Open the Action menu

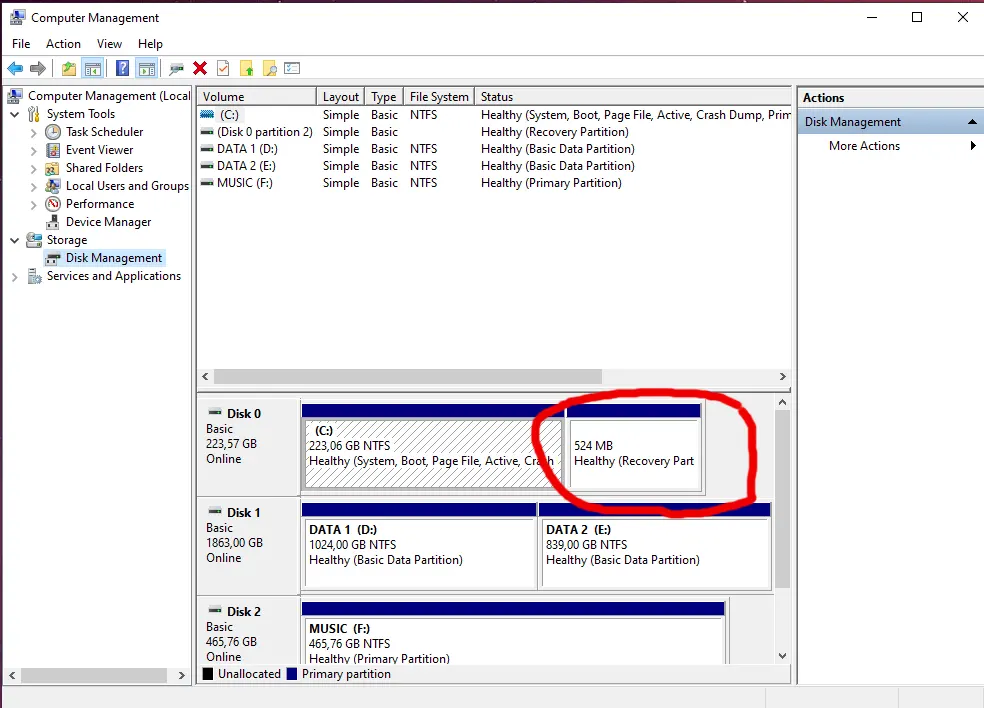(63, 44)
